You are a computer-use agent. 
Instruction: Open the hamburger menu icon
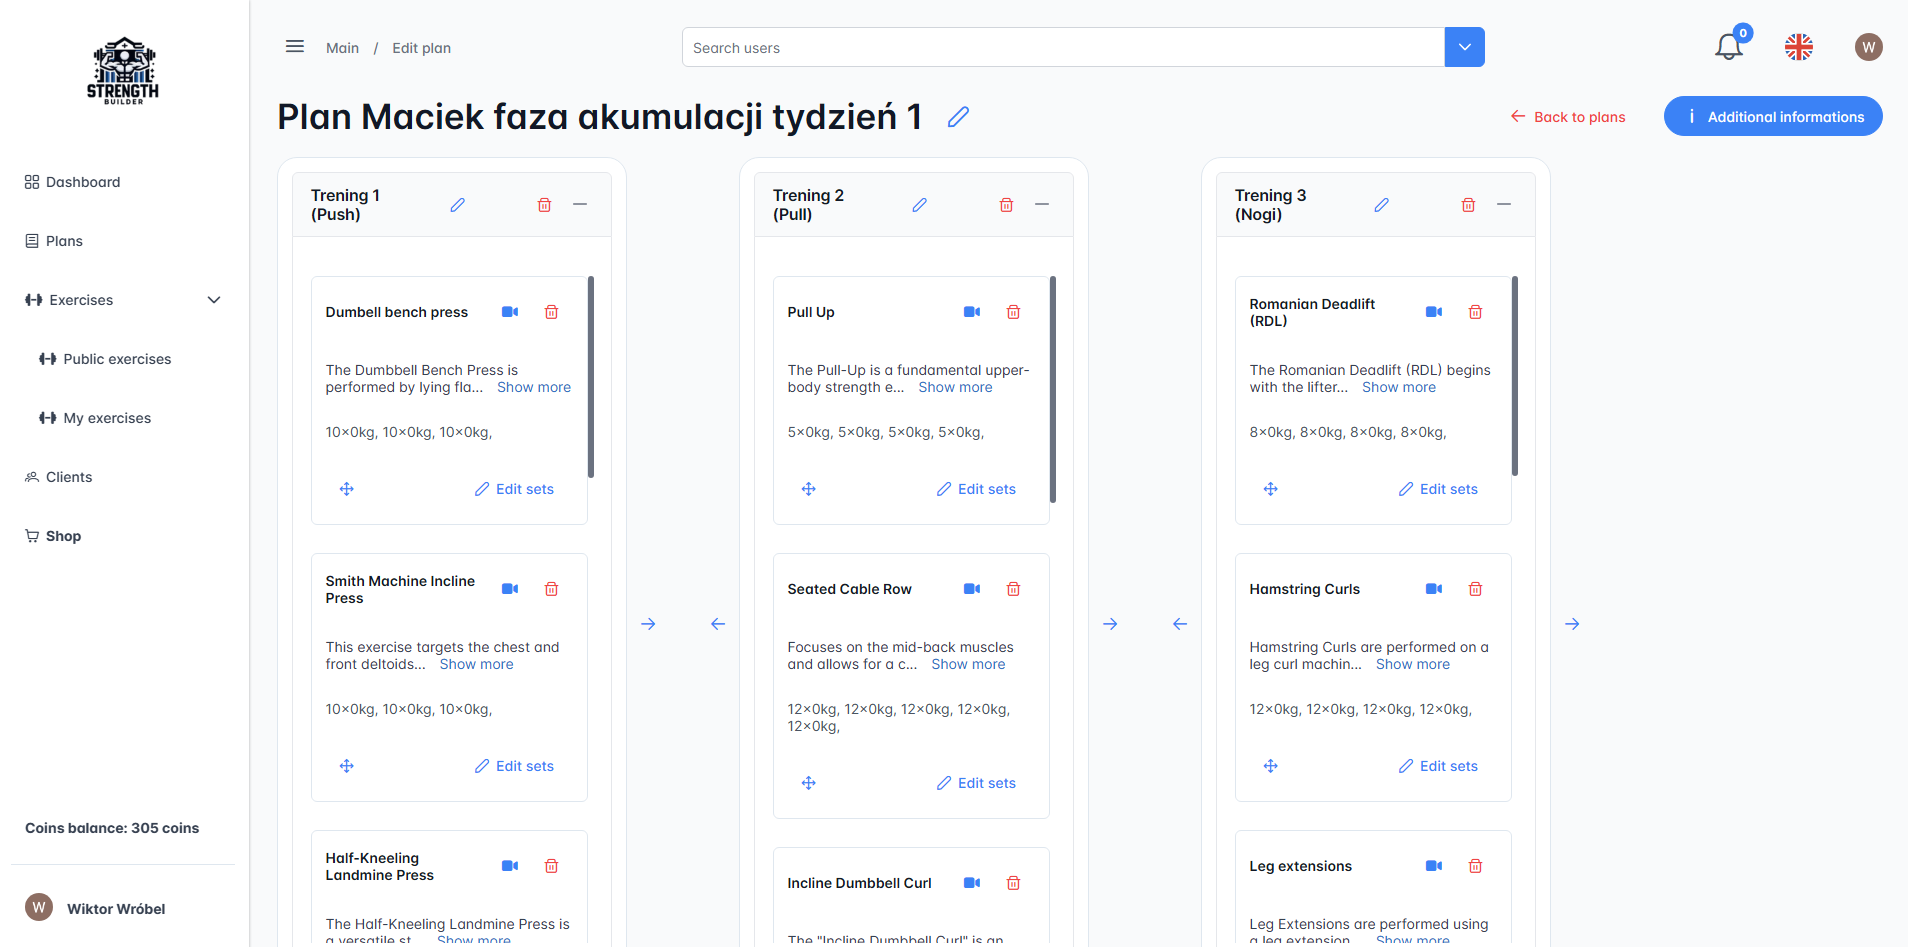[295, 47]
